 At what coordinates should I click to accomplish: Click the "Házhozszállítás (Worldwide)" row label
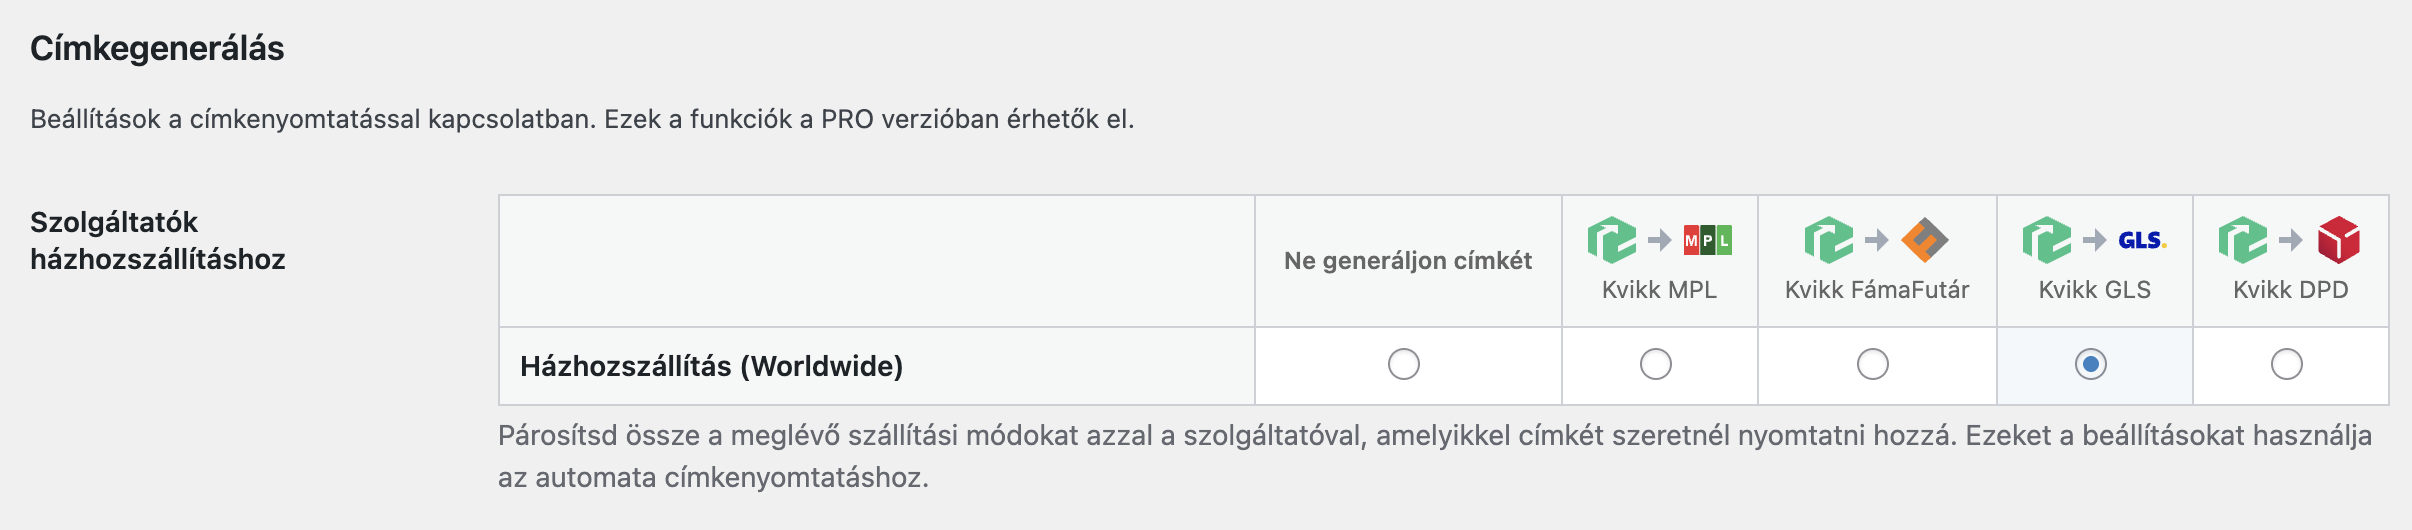(711, 366)
